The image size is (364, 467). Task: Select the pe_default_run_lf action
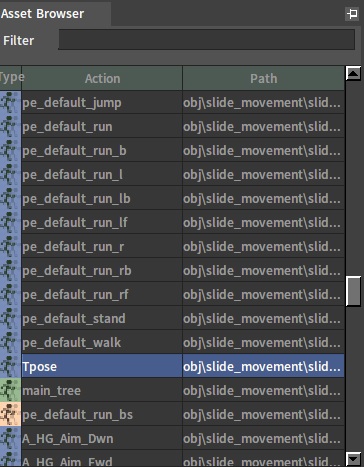102,222
